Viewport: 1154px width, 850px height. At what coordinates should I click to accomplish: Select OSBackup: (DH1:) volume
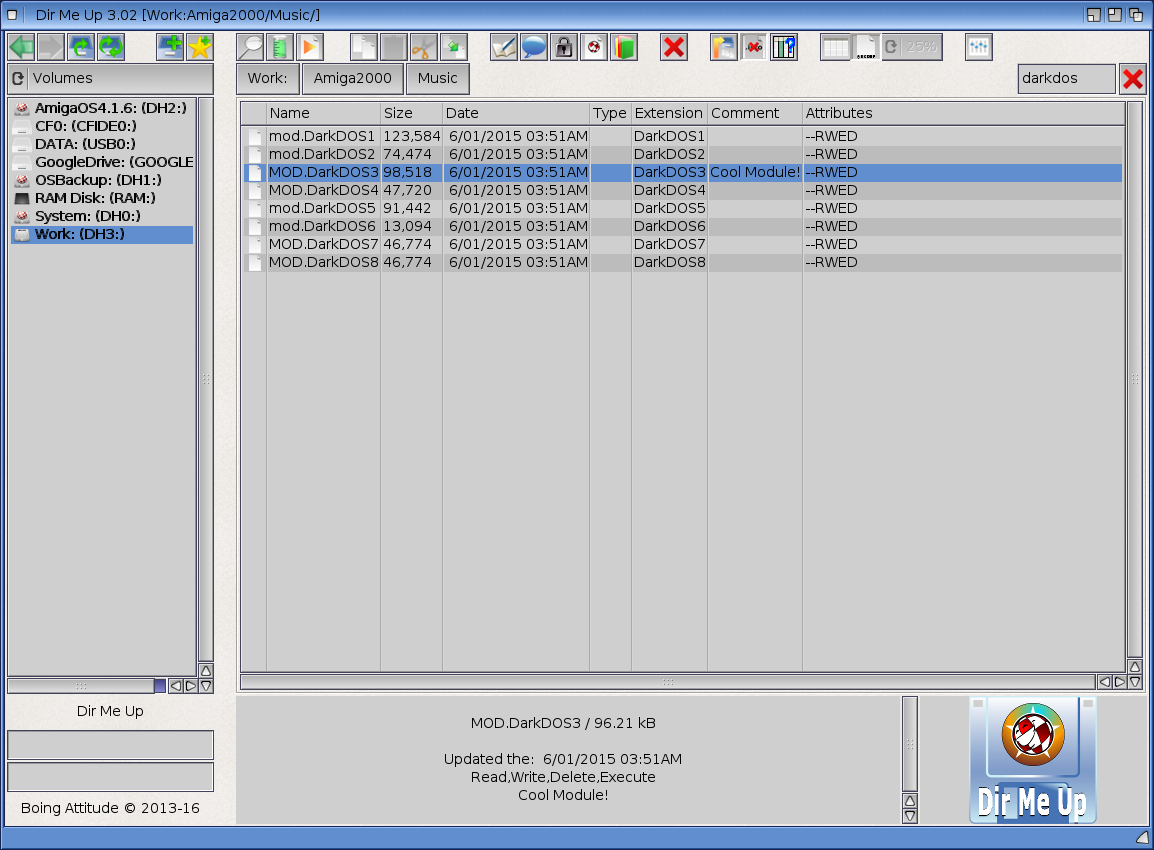pyautogui.click(x=102, y=180)
